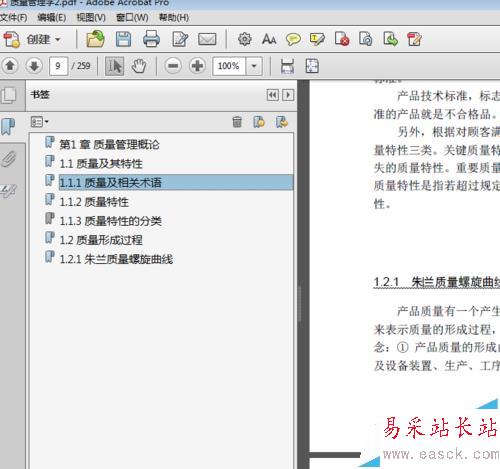Click the Create PDF icon
This screenshot has width=500, height=469.
point(12,39)
